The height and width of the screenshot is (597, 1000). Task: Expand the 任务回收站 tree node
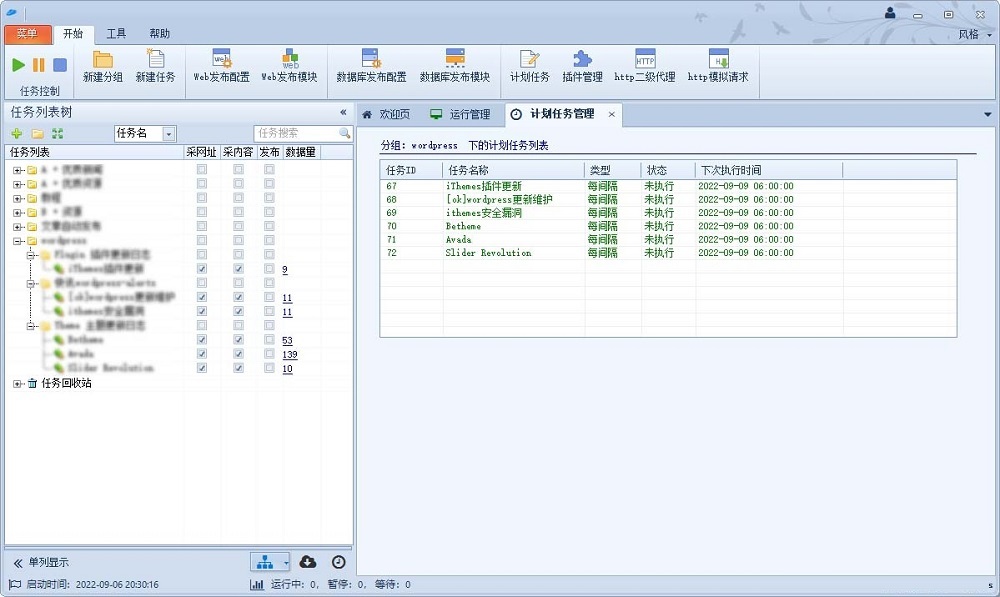(17, 383)
